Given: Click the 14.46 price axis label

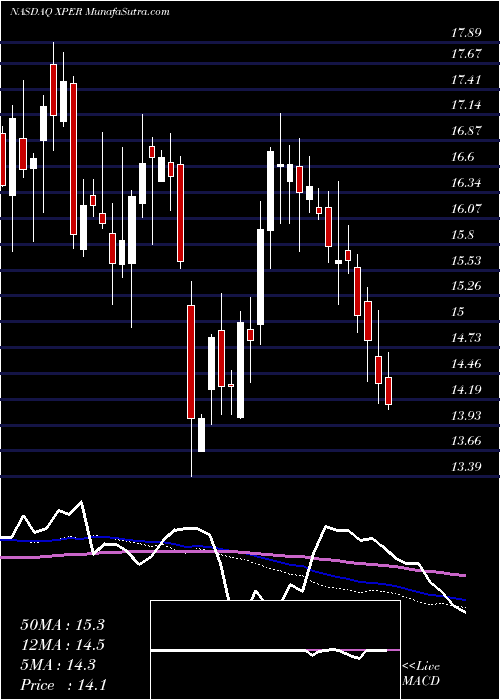Looking at the screenshot, I should click(466, 364).
